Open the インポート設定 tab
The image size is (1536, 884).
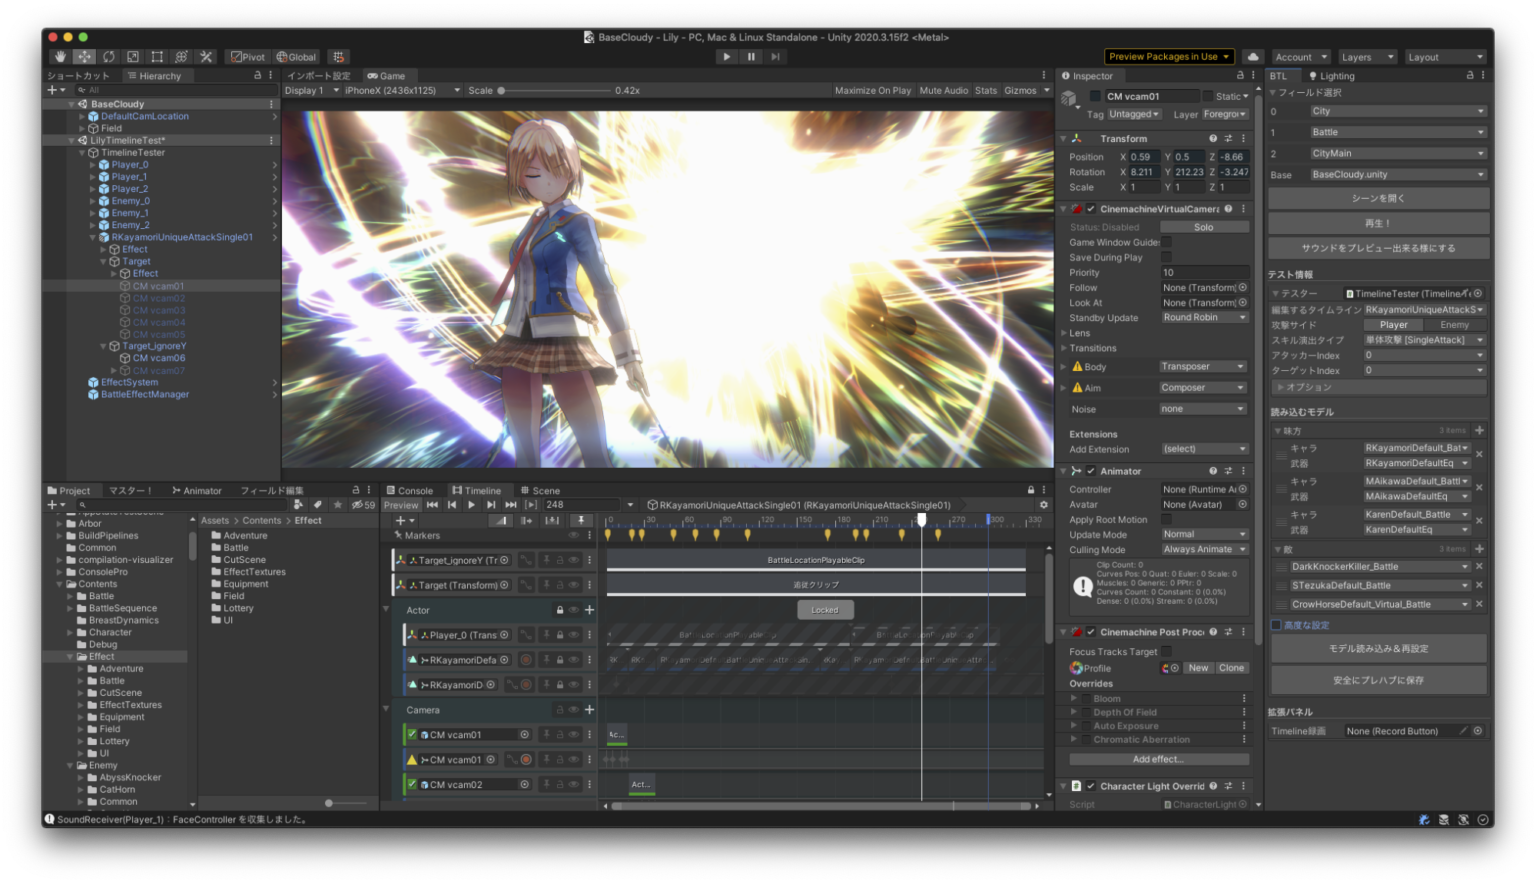[318, 76]
